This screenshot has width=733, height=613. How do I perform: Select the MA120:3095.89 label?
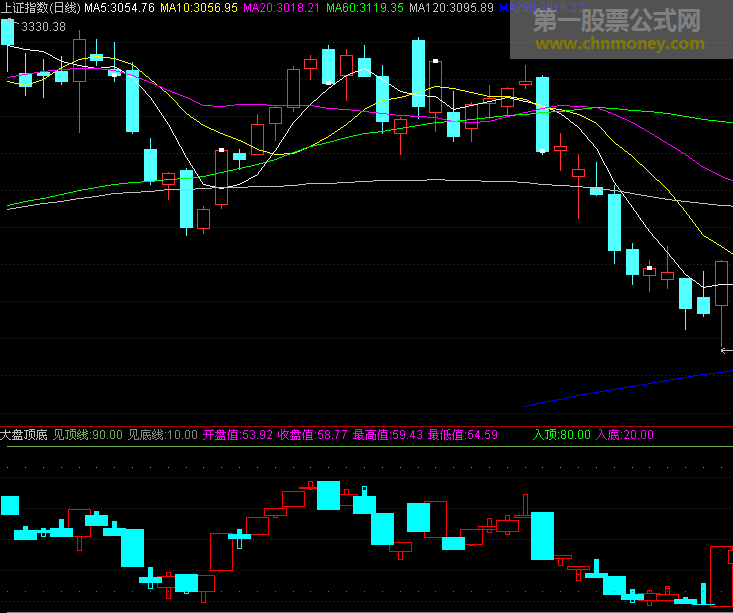(x=451, y=8)
